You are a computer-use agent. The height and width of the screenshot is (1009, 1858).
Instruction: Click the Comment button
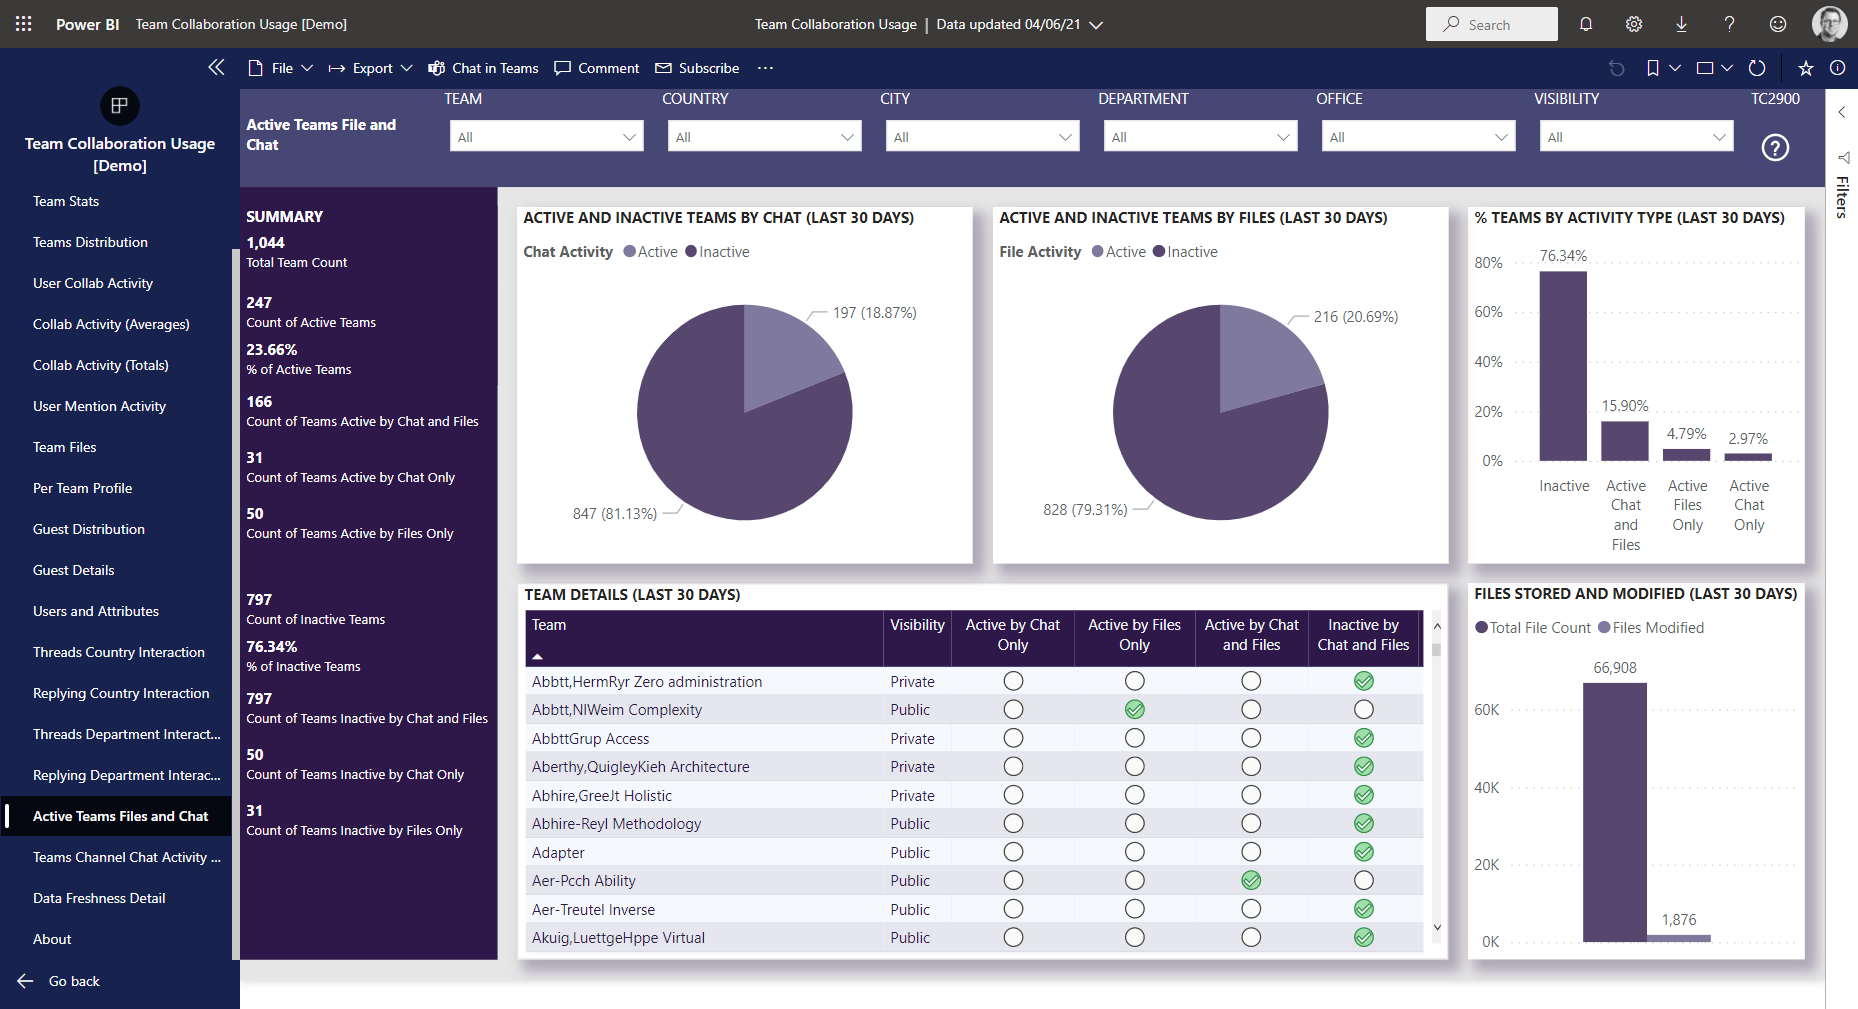coord(597,68)
